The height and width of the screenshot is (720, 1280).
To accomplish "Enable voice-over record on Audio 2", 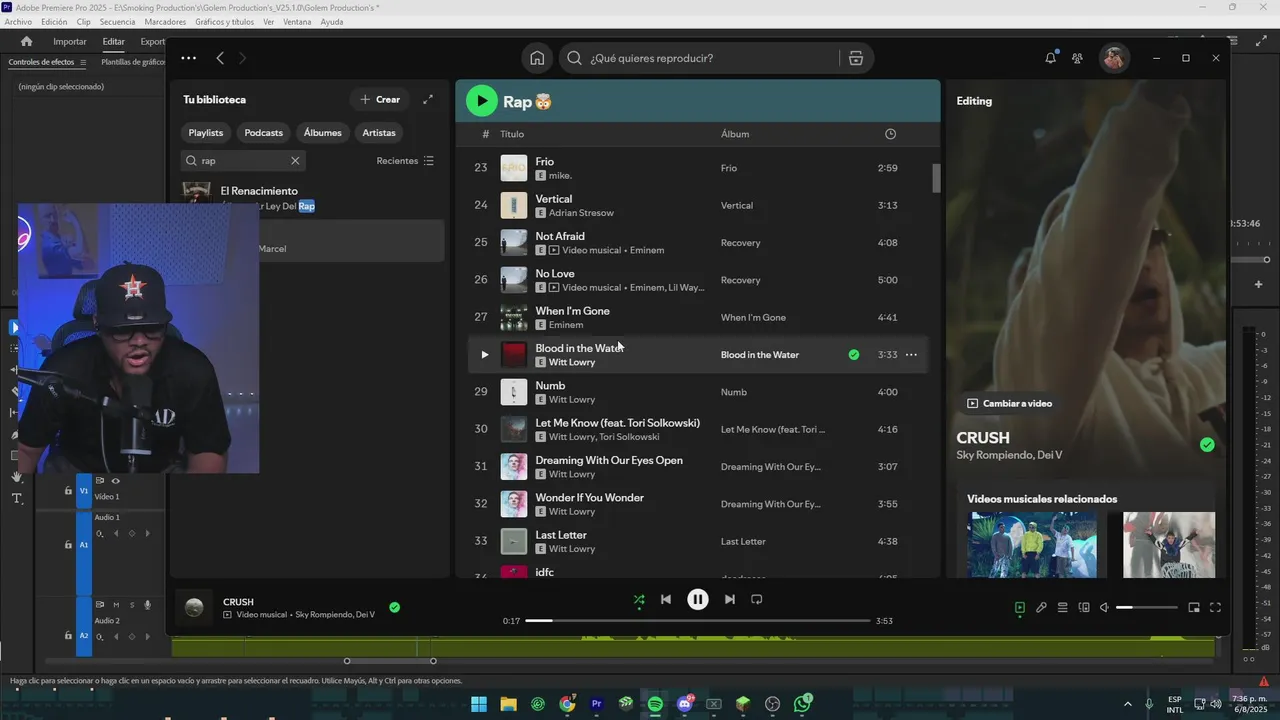I will click(x=147, y=604).
